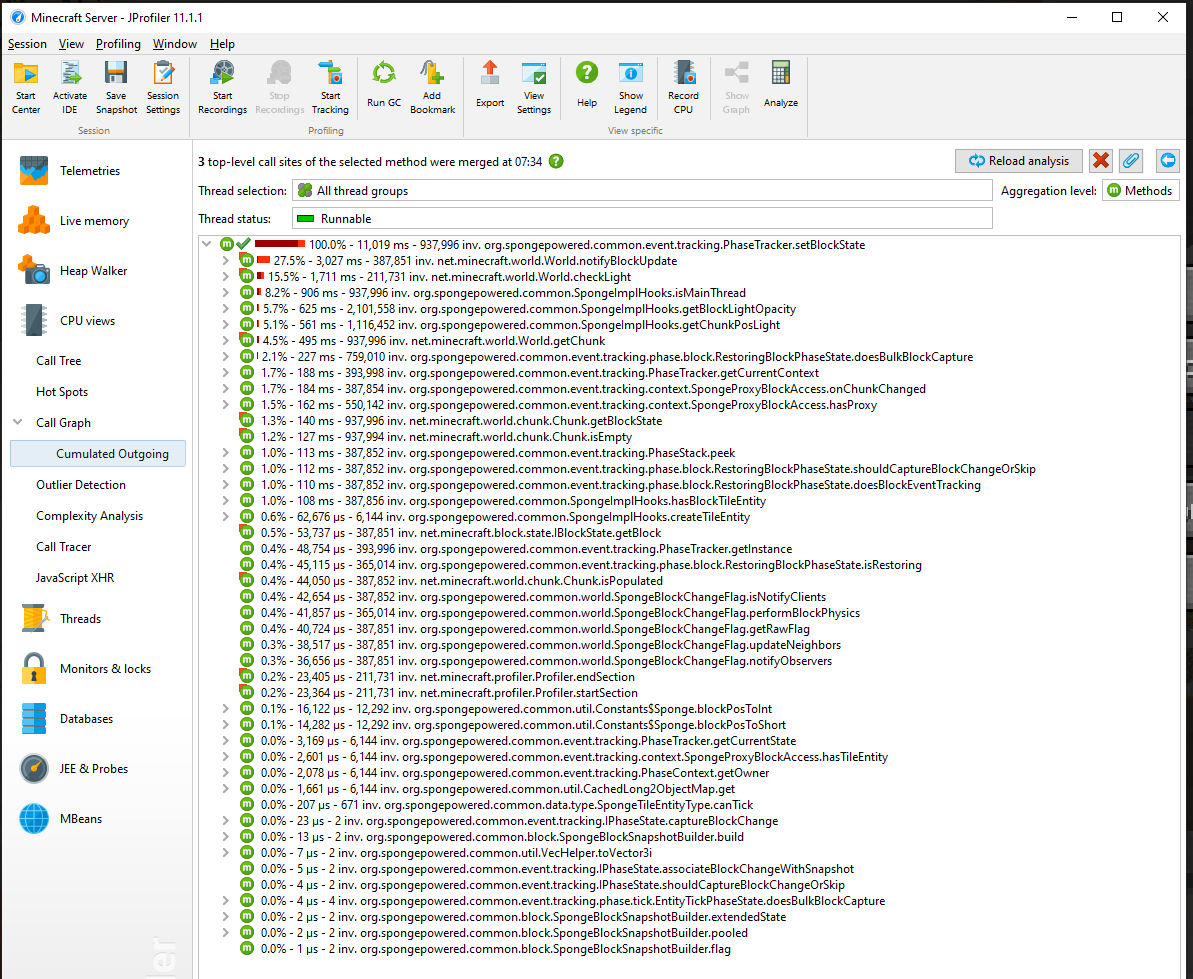
Task: Start method call tracking
Action: pos(330,87)
